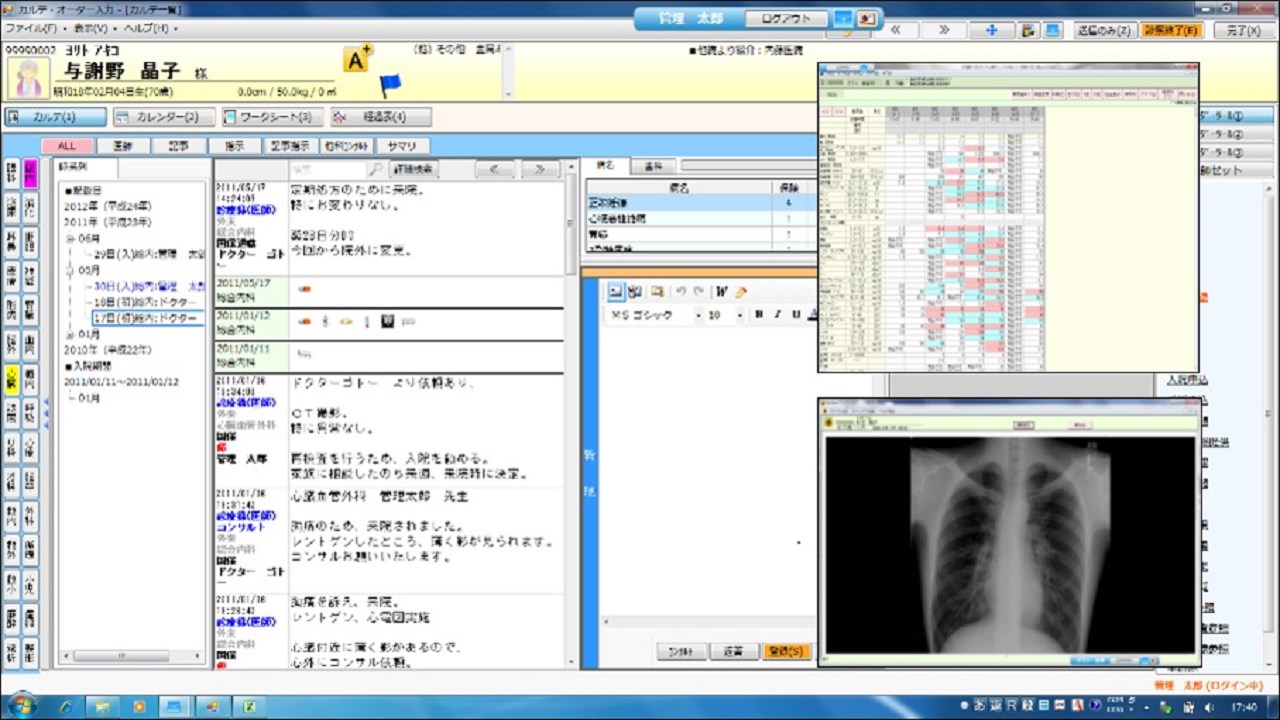The width and height of the screenshot is (1280, 720).
Task: Toggle the サマリ filter
Action: [x=401, y=146]
